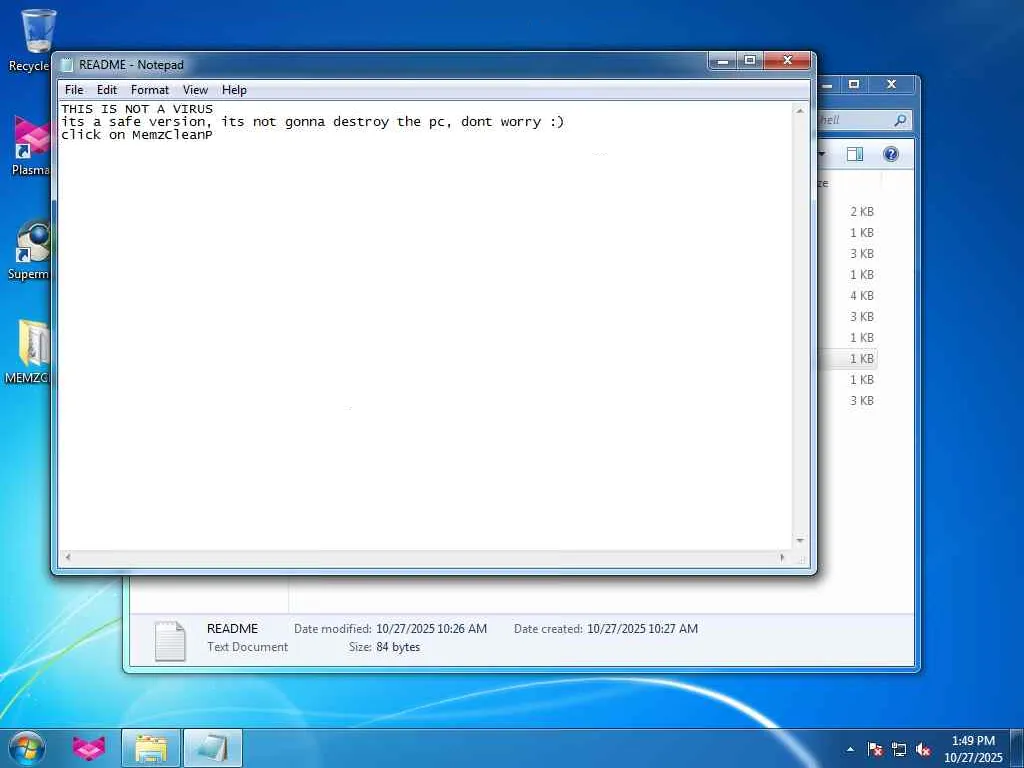The height and width of the screenshot is (768, 1024).
Task: Click the Notepad taskbar button
Action: (213, 748)
